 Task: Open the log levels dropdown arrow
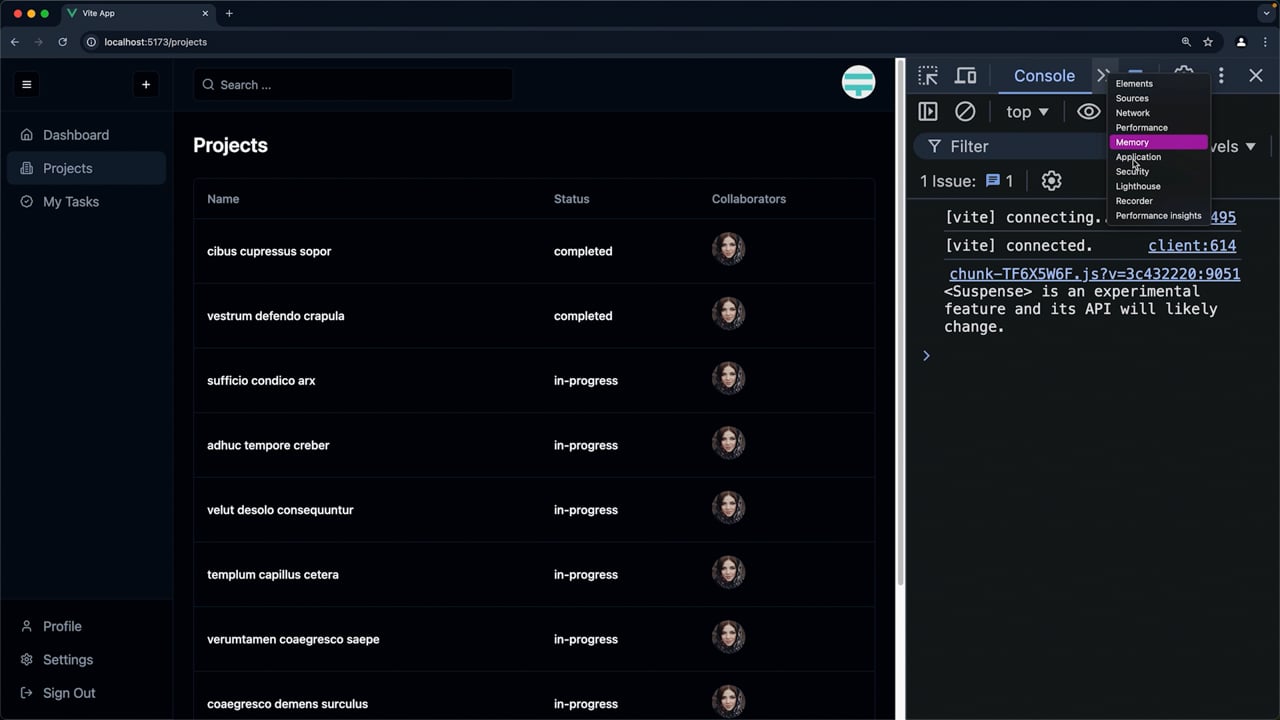[1250, 147]
